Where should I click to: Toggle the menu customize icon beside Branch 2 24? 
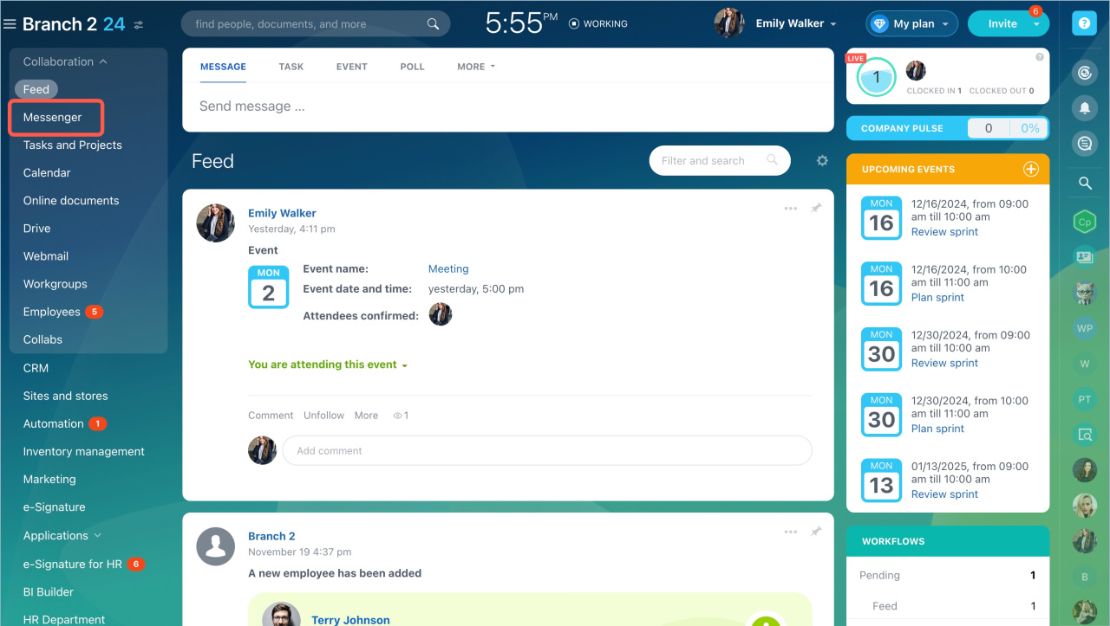point(139,25)
